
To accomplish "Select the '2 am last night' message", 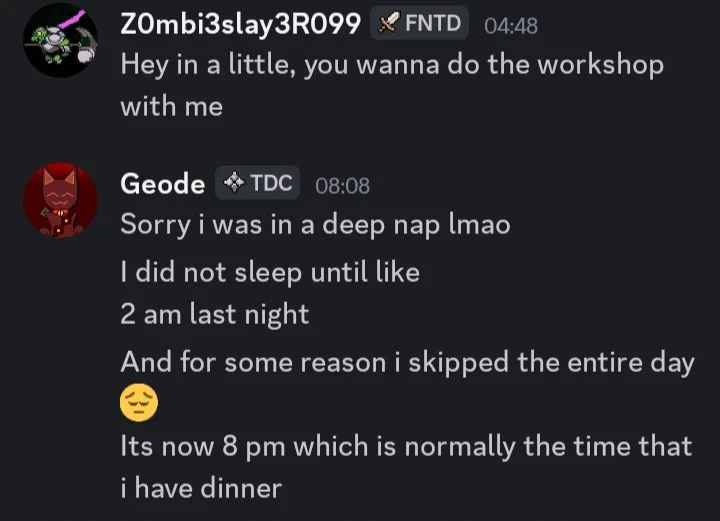I will pyautogui.click(x=214, y=314).
